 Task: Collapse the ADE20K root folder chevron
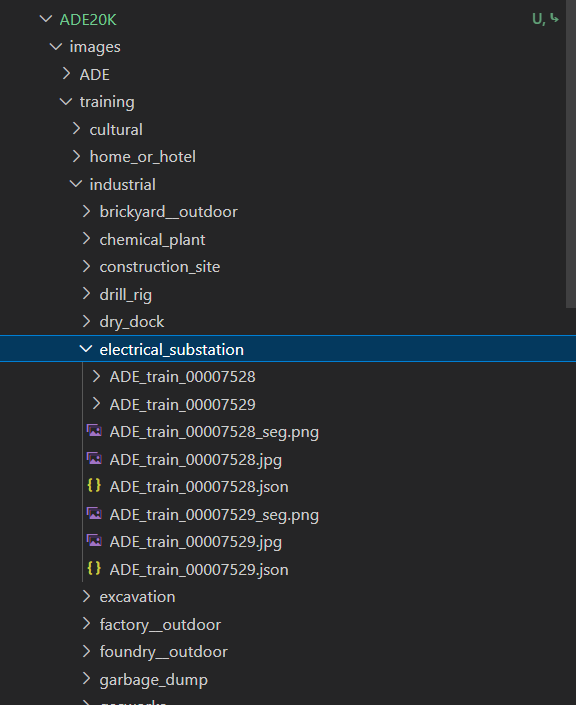(x=46, y=19)
